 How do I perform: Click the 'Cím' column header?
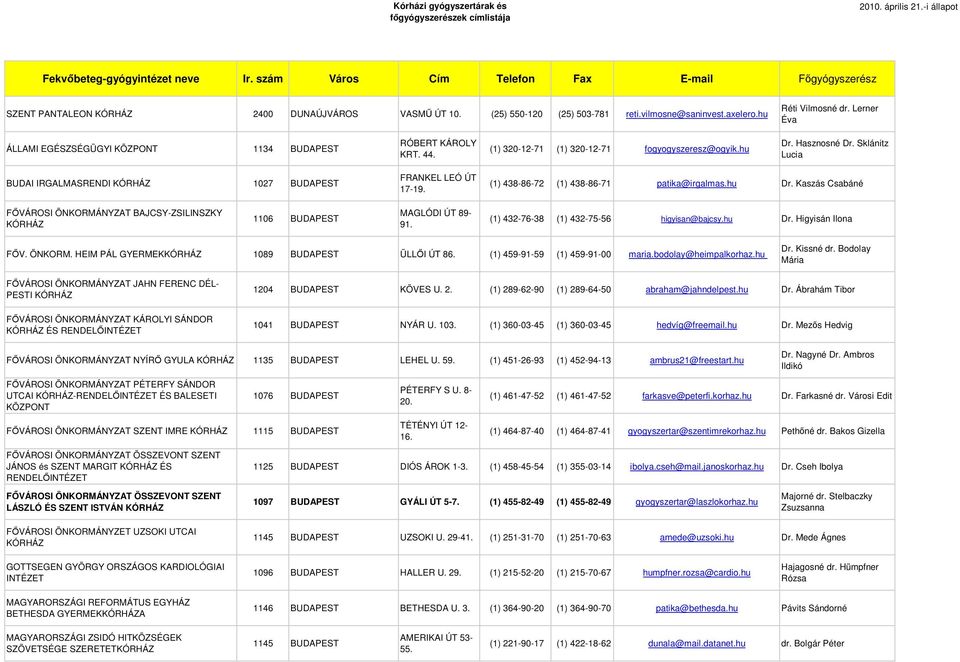tap(439, 78)
